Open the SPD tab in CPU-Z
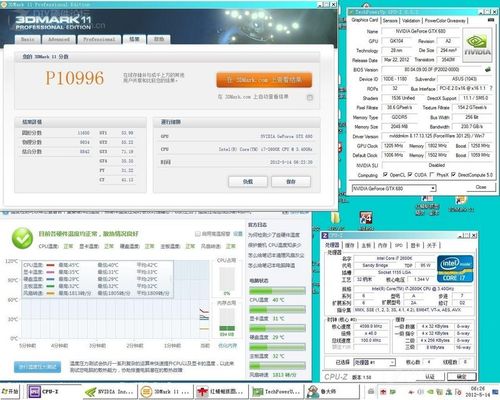500x400 pixels. tap(399, 245)
